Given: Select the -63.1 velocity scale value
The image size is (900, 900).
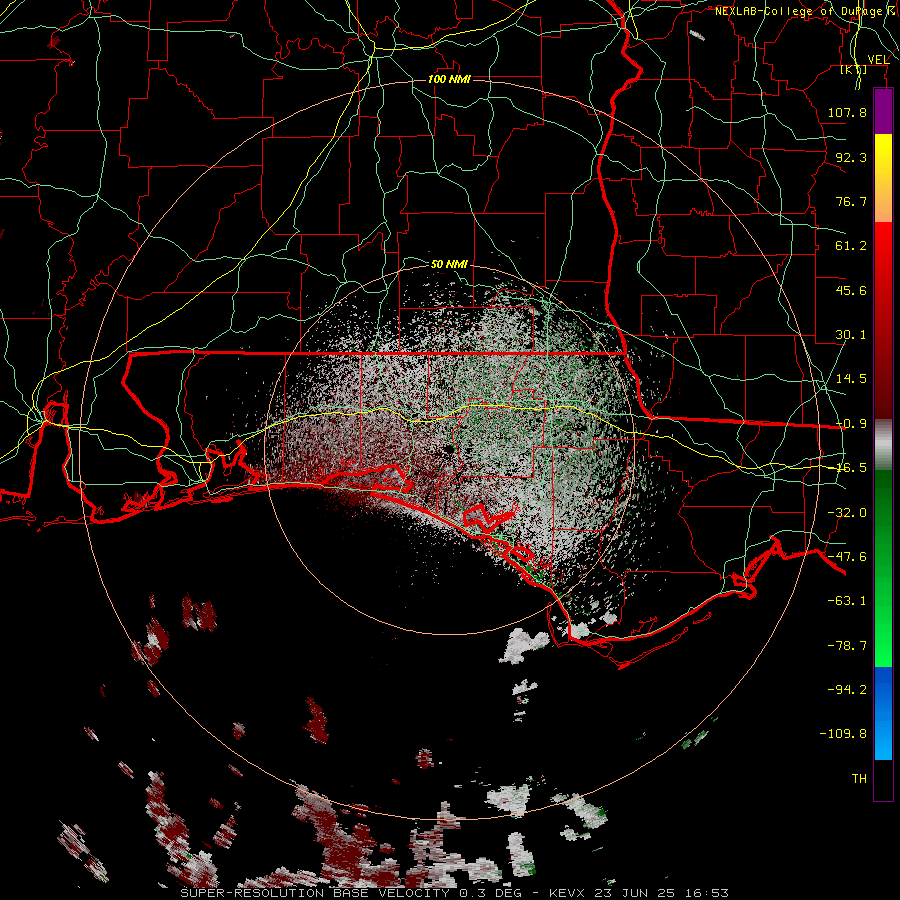Looking at the screenshot, I should coord(847,601).
